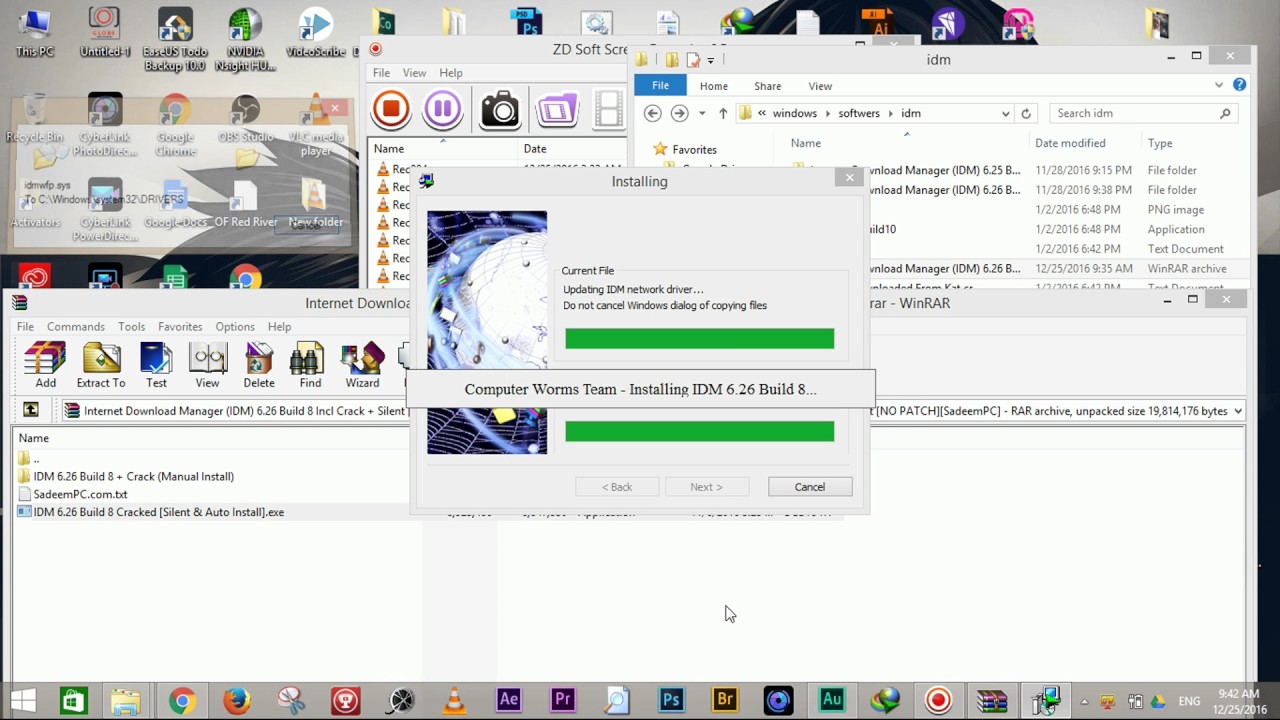Open the ZD Soft recorder View menu

[x=414, y=72]
